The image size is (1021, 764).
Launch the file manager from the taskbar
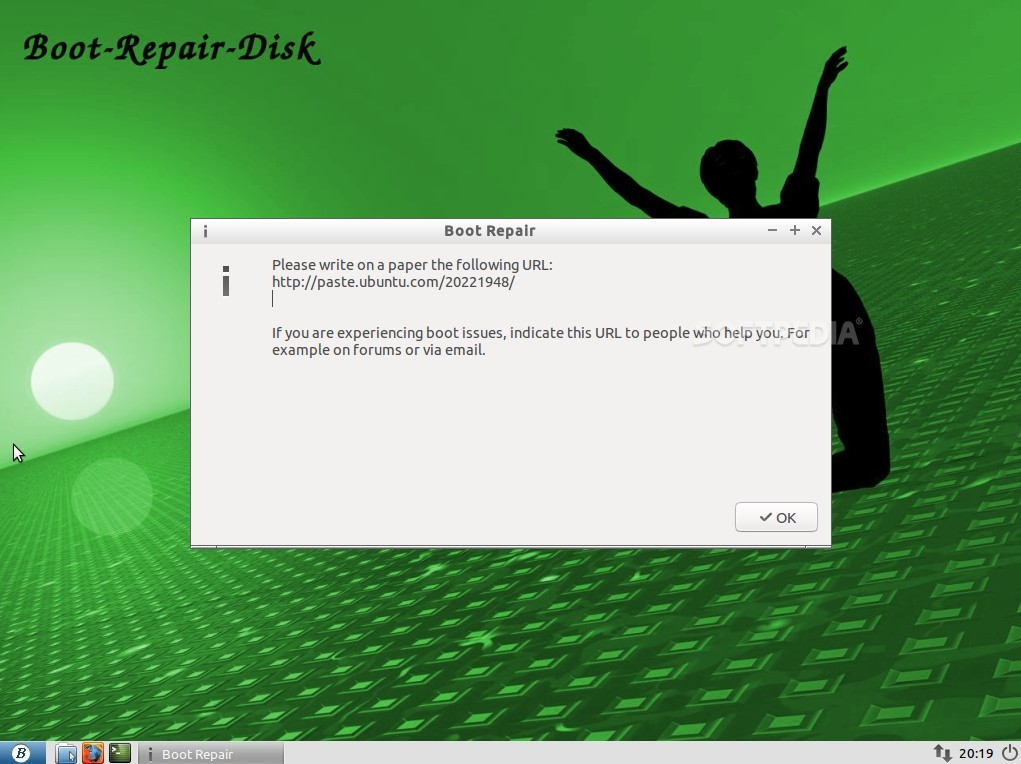66,754
